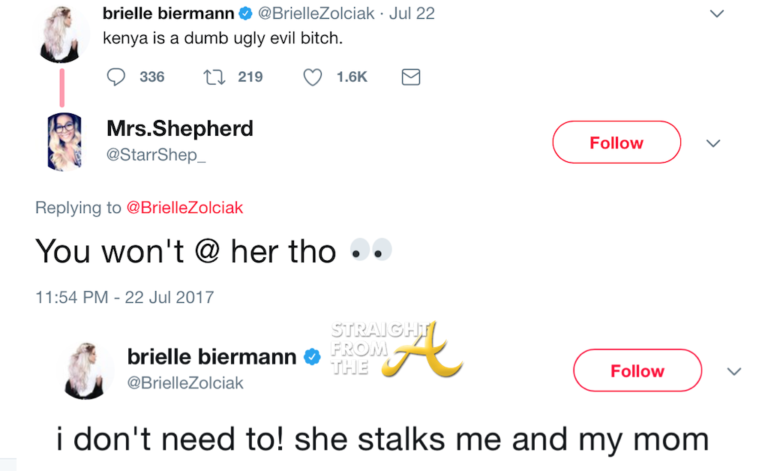The height and width of the screenshot is (471, 768).
Task: Open chevron menu next to Mrs.Shepherd Follow
Action: 713,143
